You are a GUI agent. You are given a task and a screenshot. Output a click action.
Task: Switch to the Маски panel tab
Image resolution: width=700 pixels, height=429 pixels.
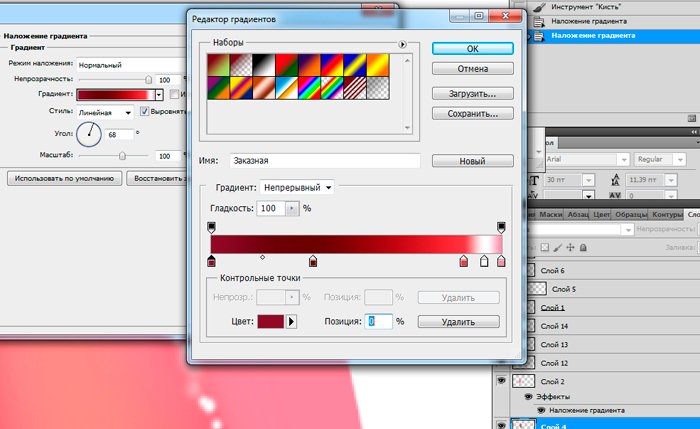[x=550, y=215]
